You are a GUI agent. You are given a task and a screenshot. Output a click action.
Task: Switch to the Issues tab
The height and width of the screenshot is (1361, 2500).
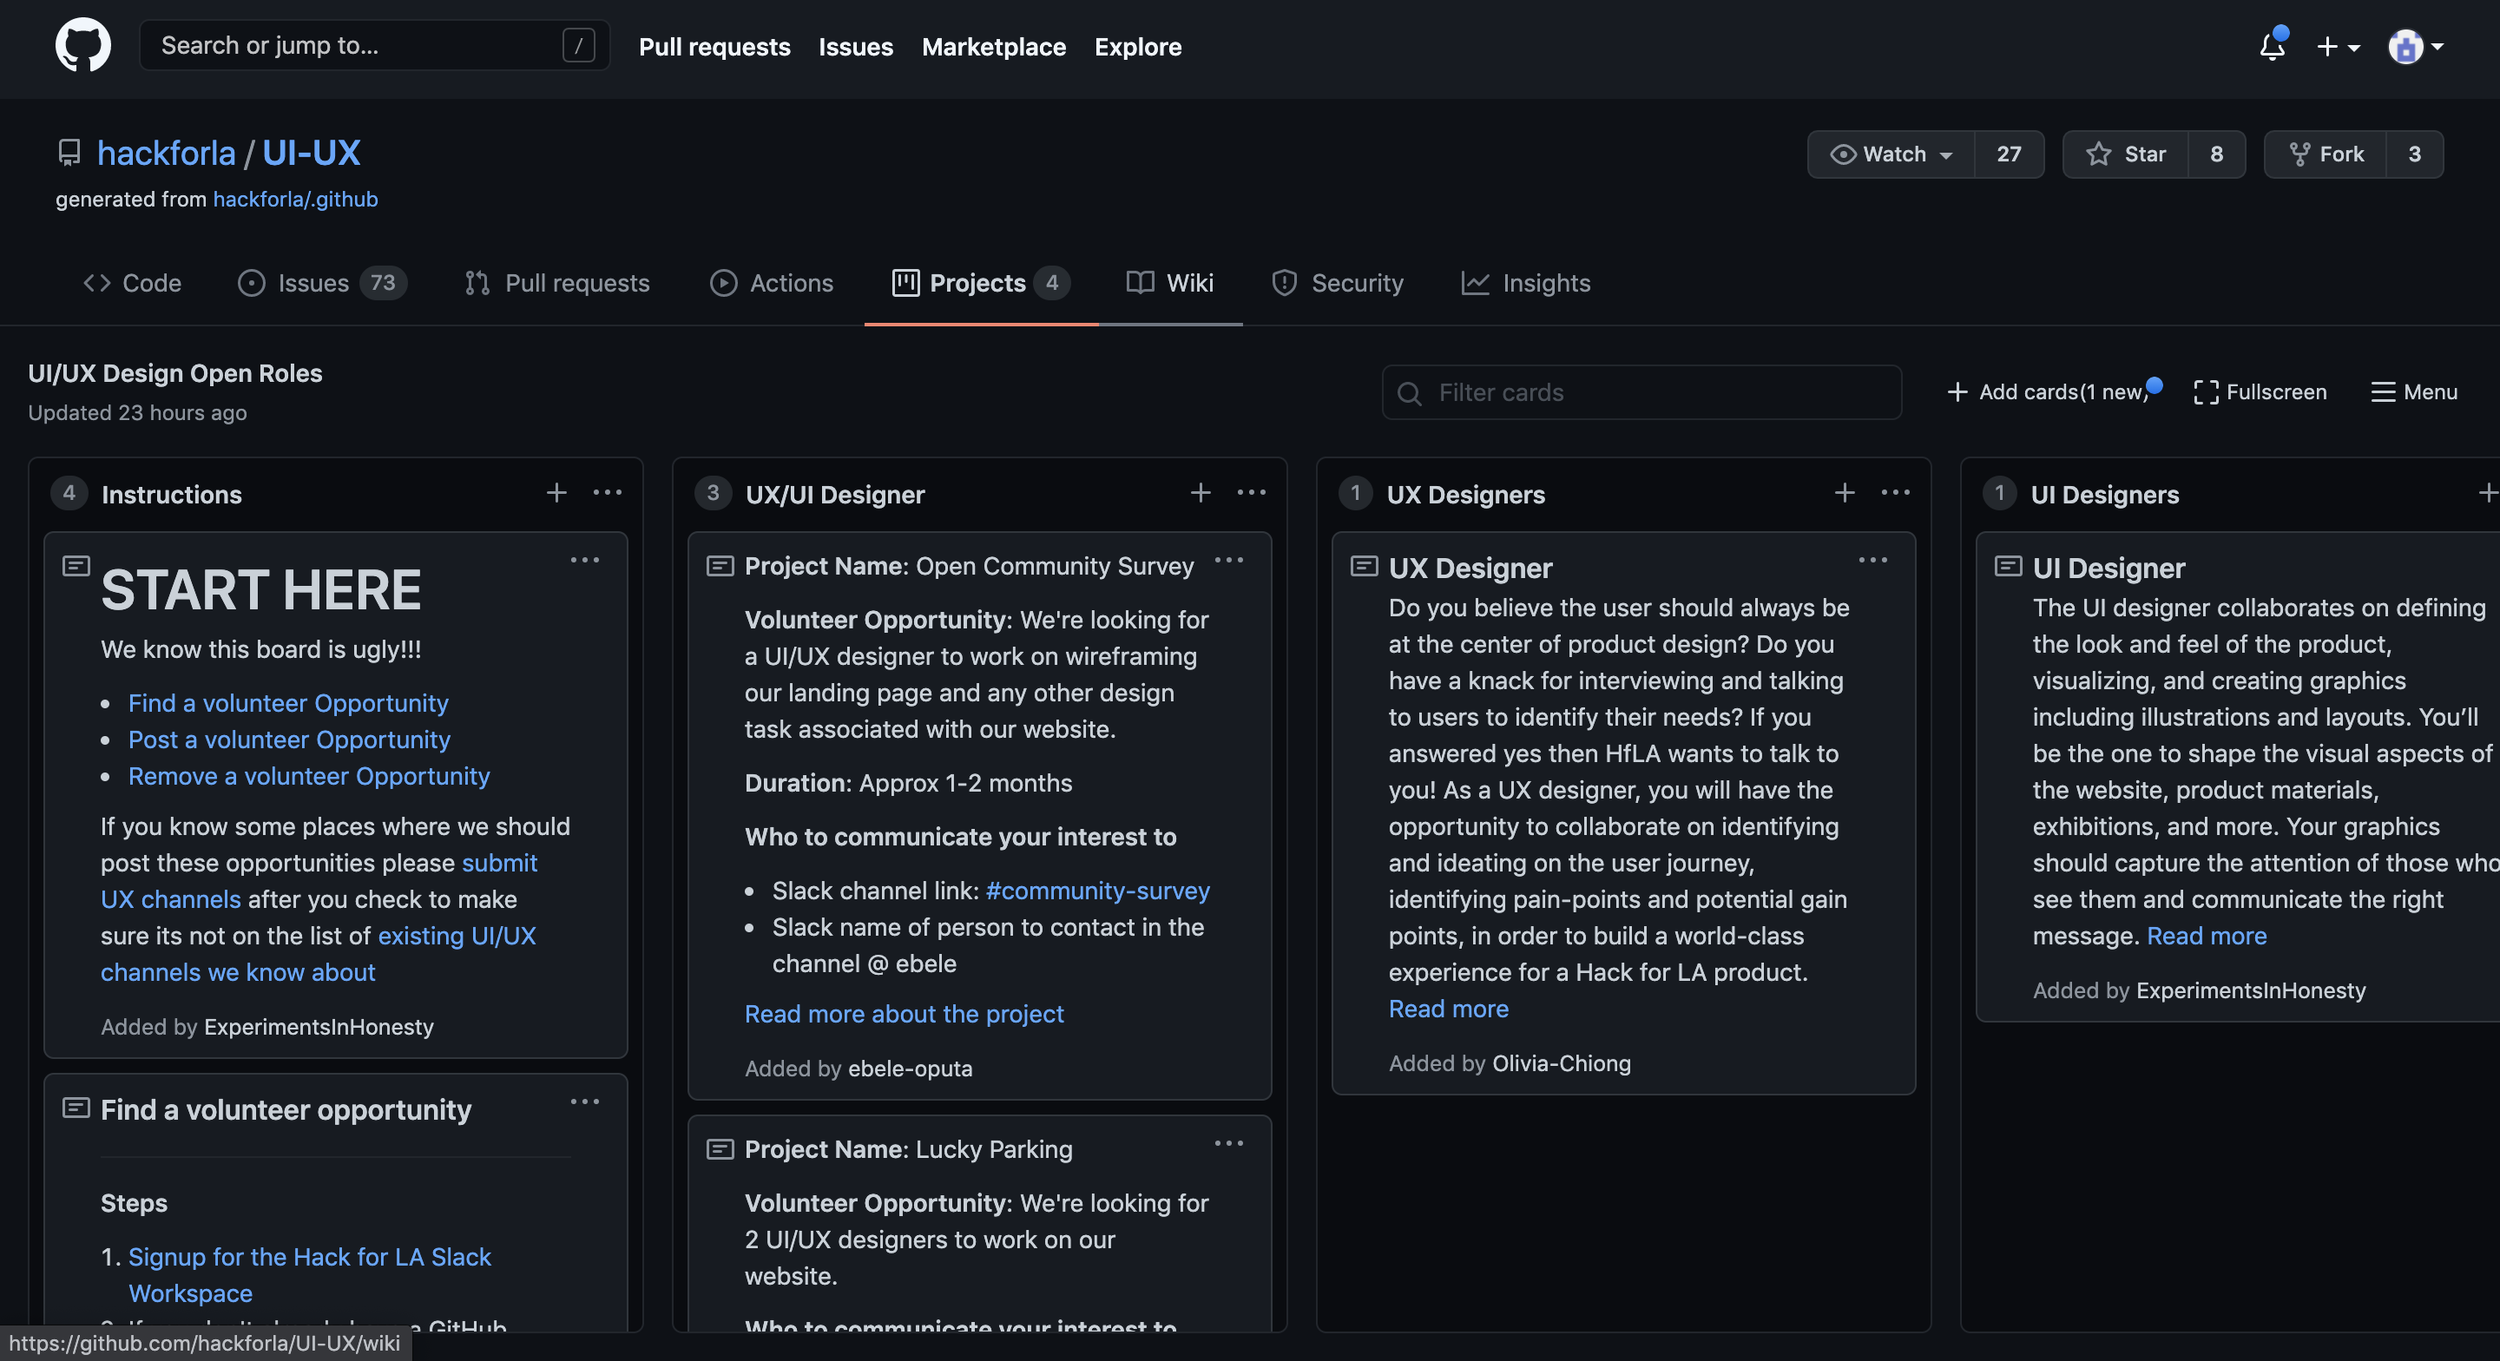click(322, 283)
